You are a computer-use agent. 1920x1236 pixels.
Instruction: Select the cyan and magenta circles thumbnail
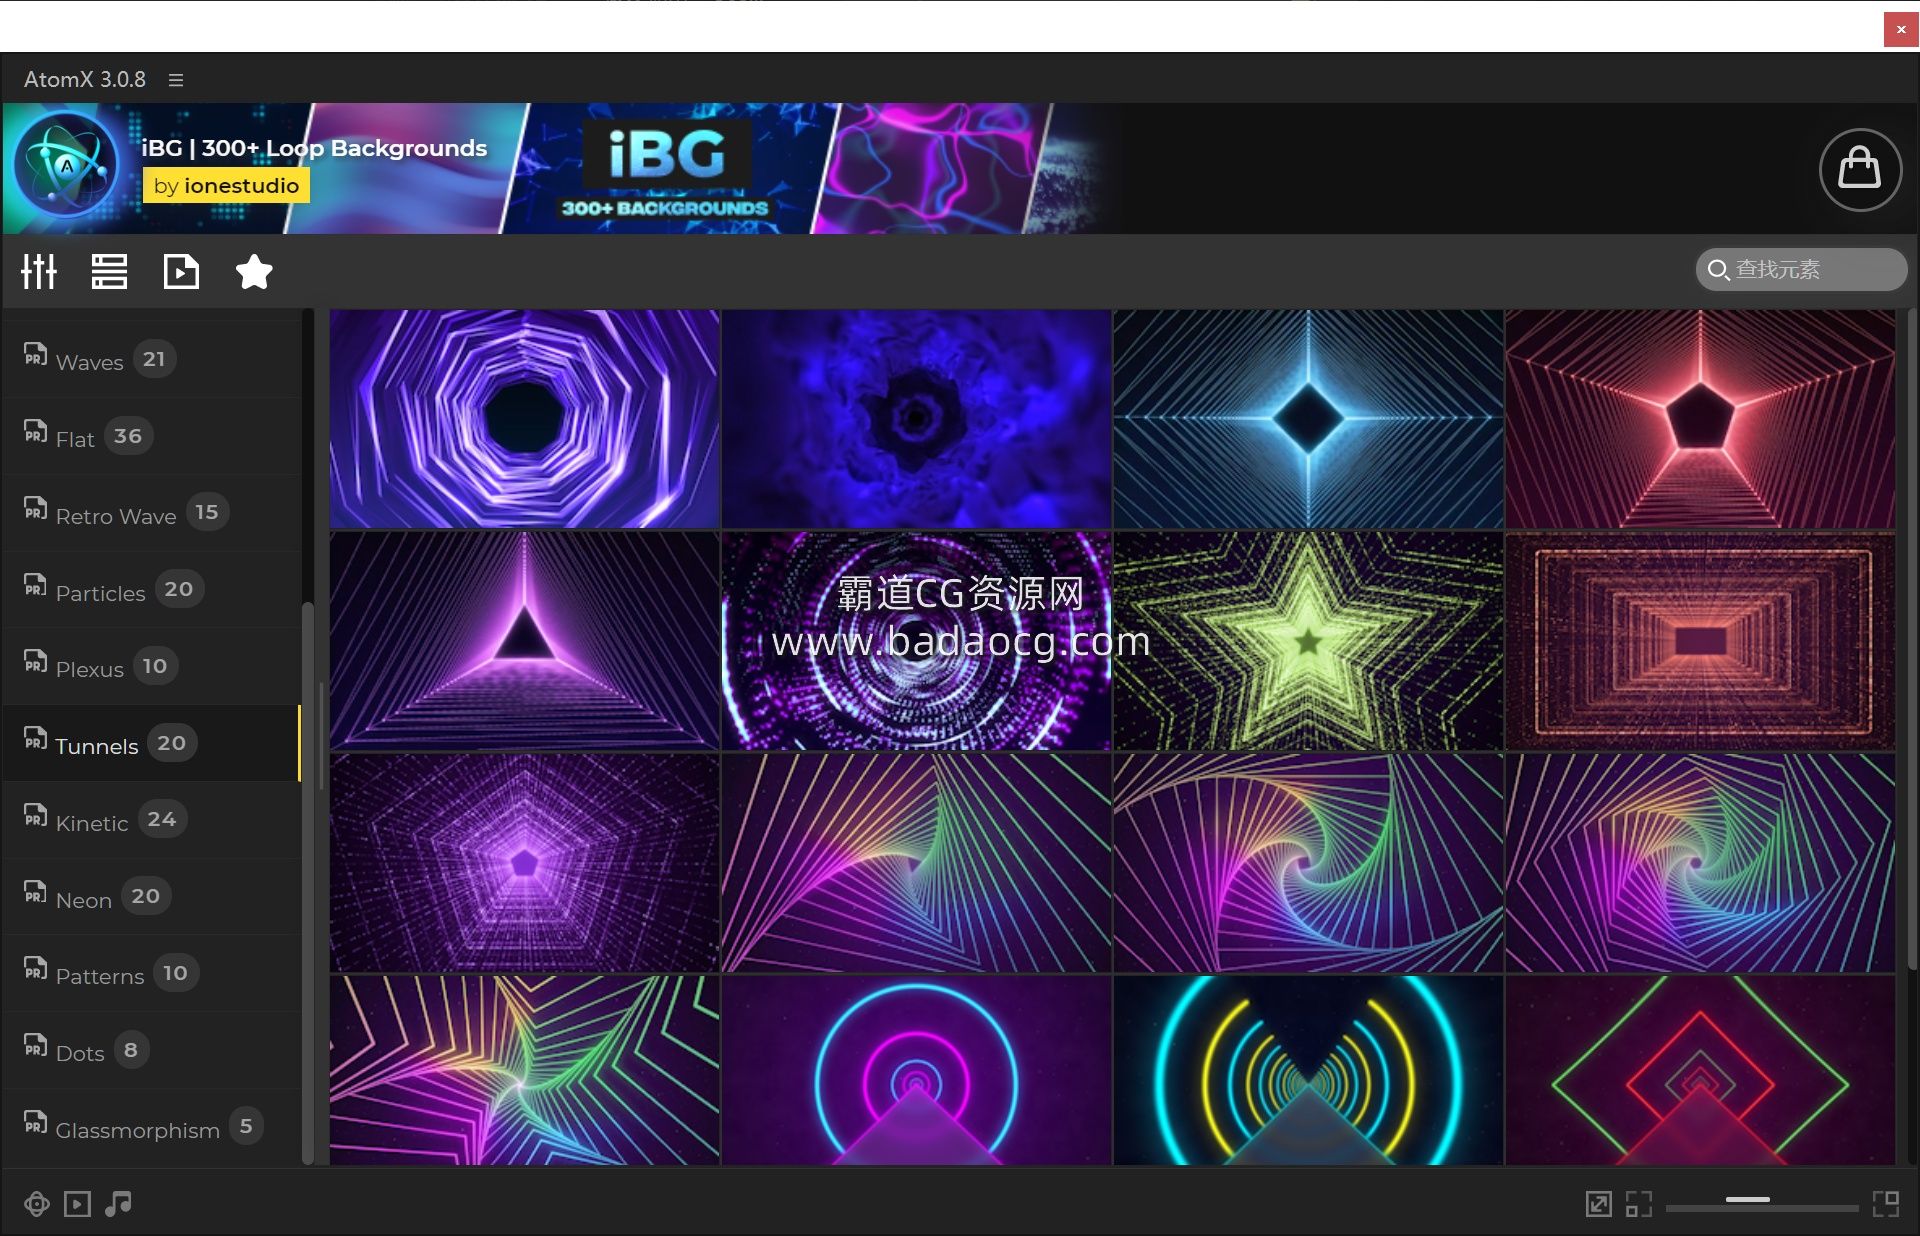pyautogui.click(x=916, y=1070)
